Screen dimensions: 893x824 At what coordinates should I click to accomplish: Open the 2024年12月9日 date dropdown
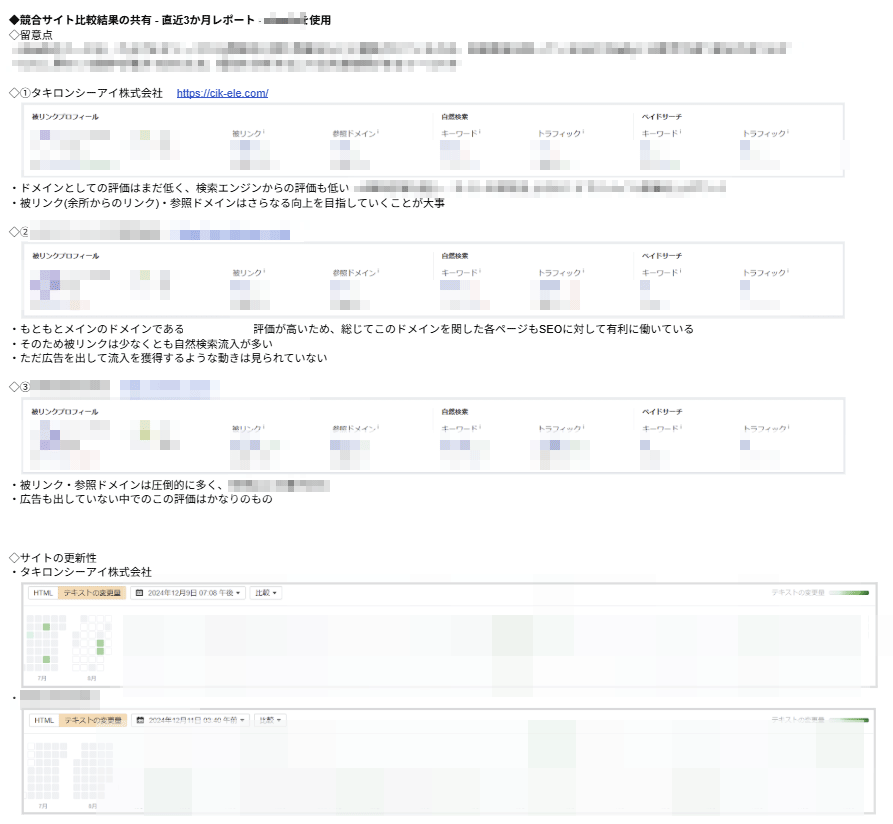(x=195, y=592)
